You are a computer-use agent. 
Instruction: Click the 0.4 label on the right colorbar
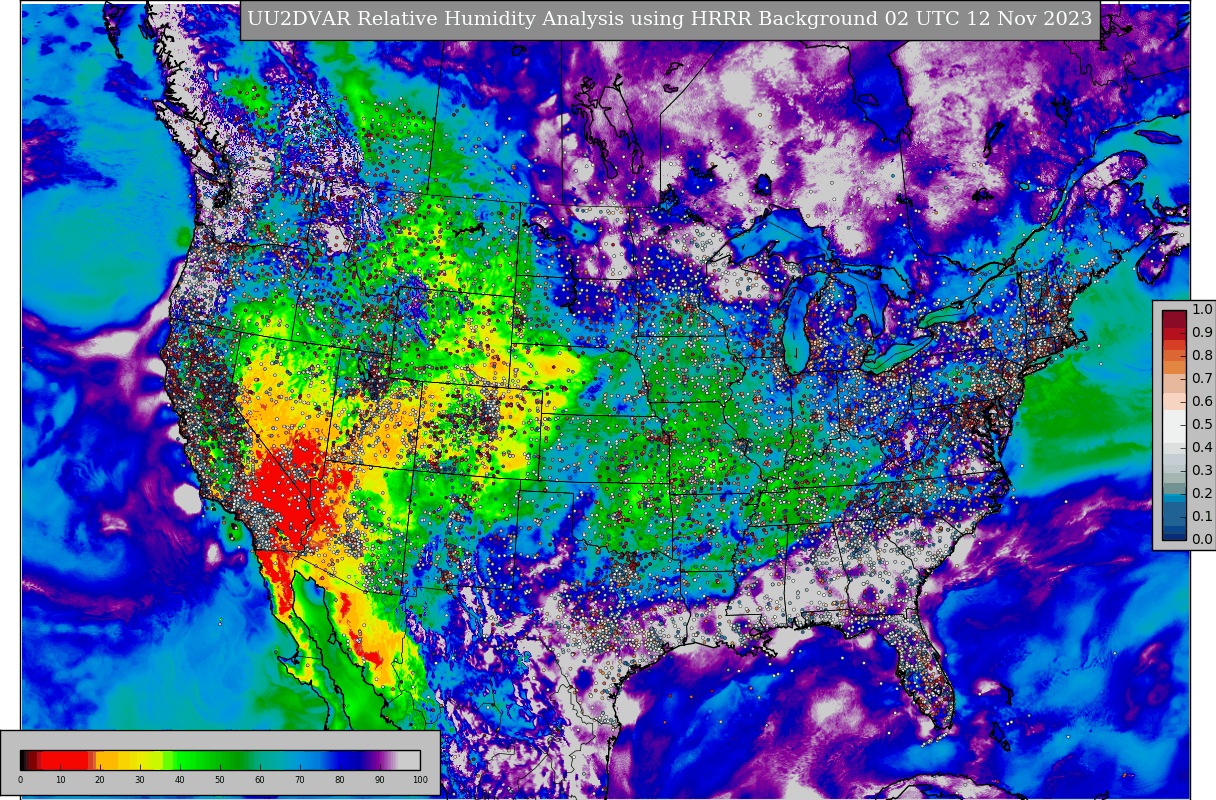(x=1202, y=448)
